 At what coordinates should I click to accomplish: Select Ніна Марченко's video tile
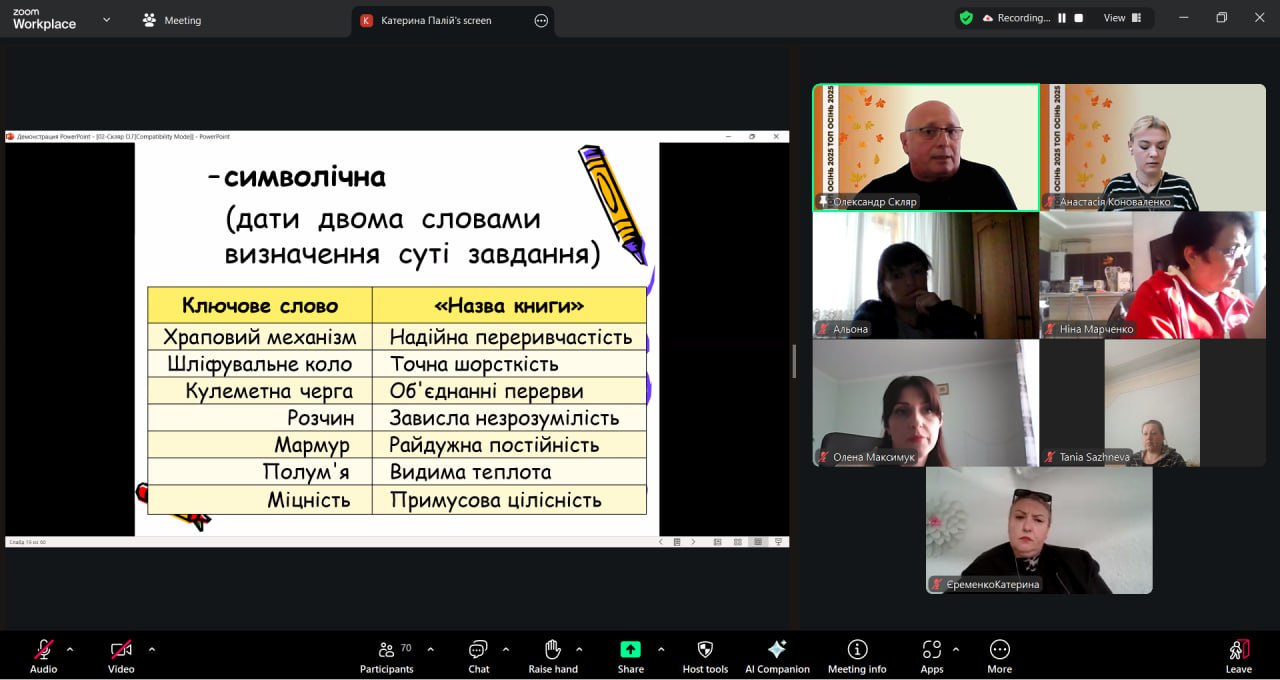[x=1153, y=275]
